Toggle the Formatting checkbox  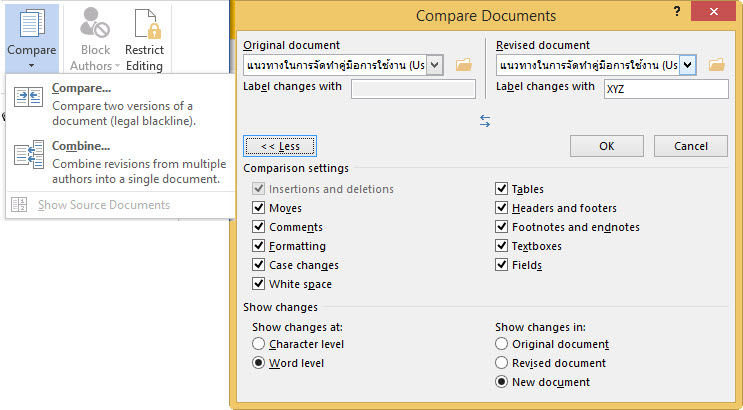tap(259, 246)
